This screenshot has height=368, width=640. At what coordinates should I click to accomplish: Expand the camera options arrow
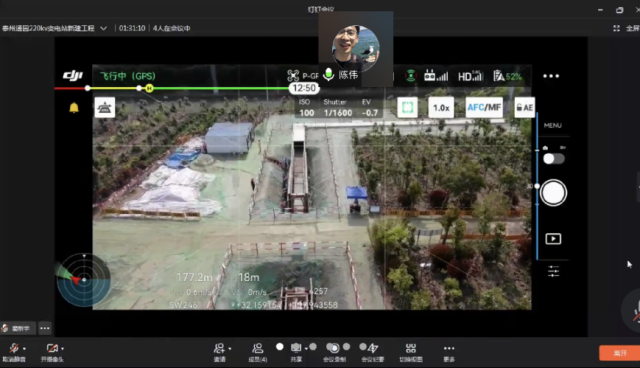point(62,348)
